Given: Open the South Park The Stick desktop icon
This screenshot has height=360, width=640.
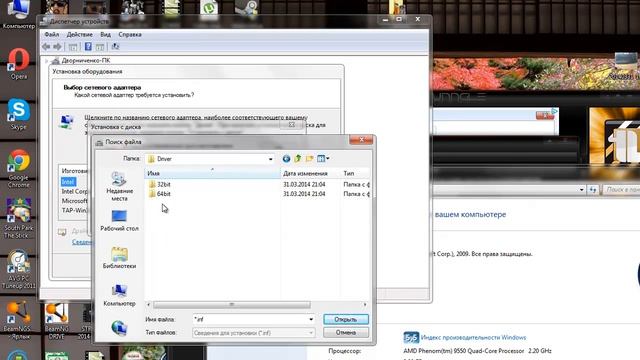Looking at the screenshot, I should [x=19, y=218].
